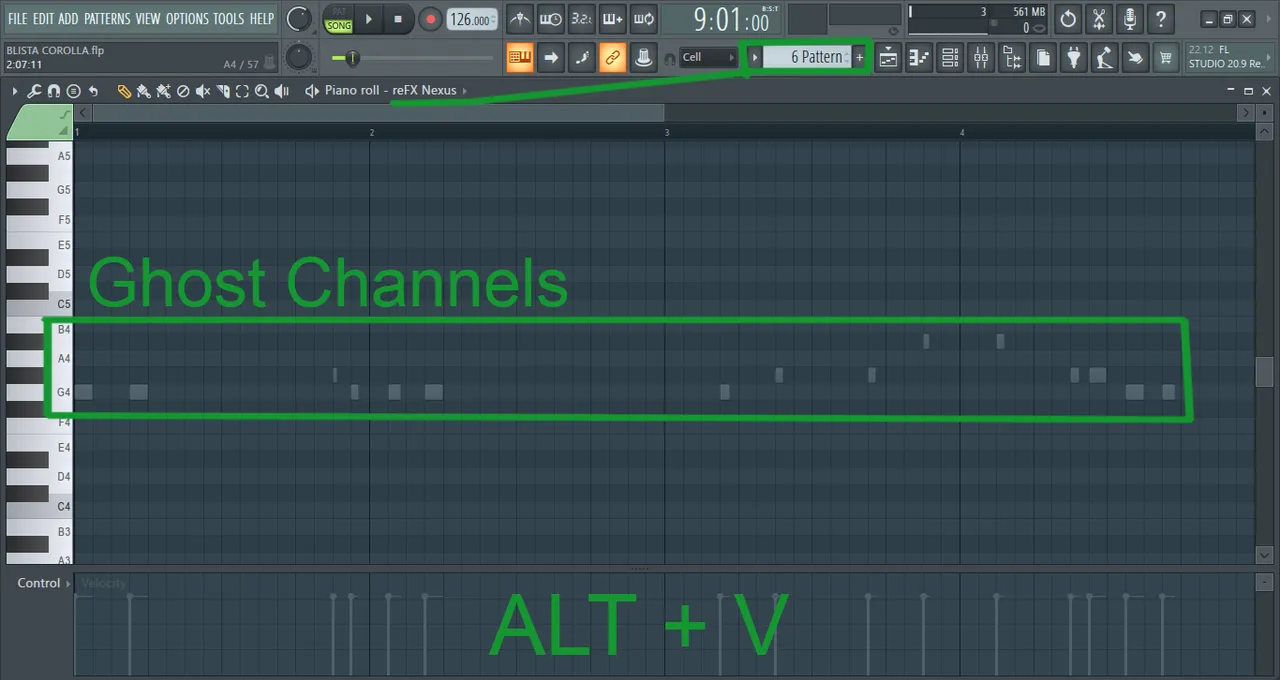
Task: Open the EDIT menu
Action: [42, 18]
